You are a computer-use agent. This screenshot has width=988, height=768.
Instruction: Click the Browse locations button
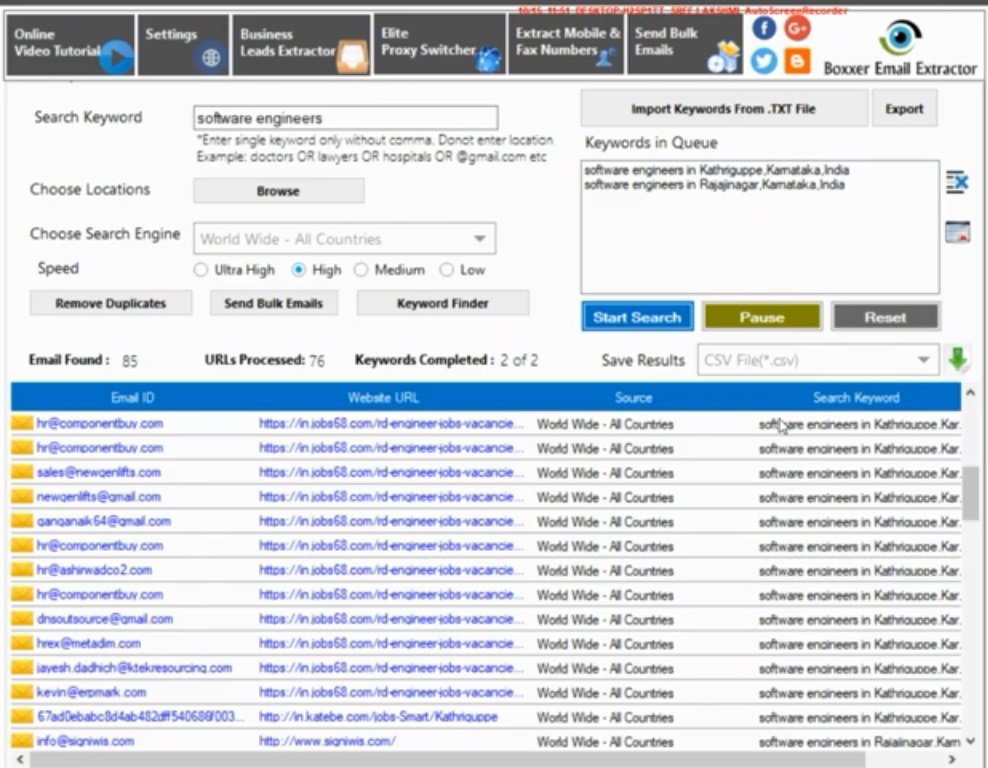tap(279, 191)
